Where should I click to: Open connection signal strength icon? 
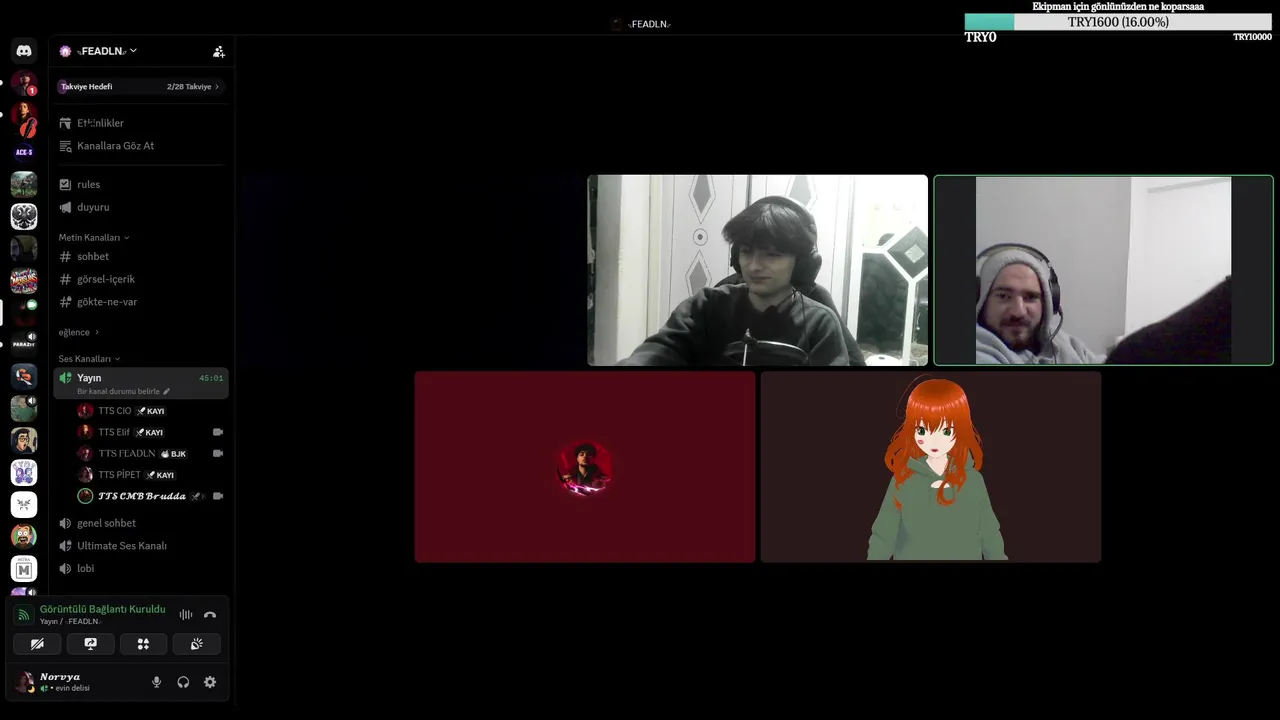click(23, 615)
